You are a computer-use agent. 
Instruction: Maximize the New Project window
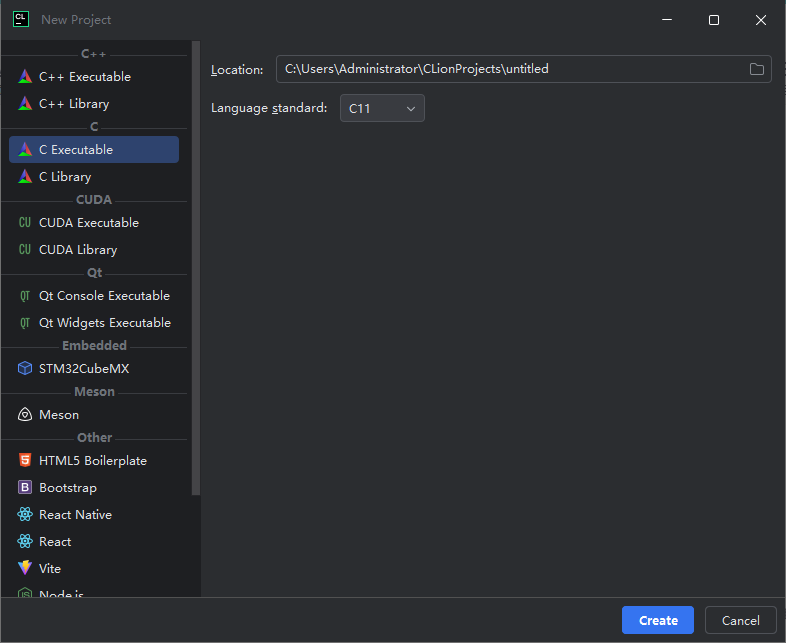coord(714,20)
